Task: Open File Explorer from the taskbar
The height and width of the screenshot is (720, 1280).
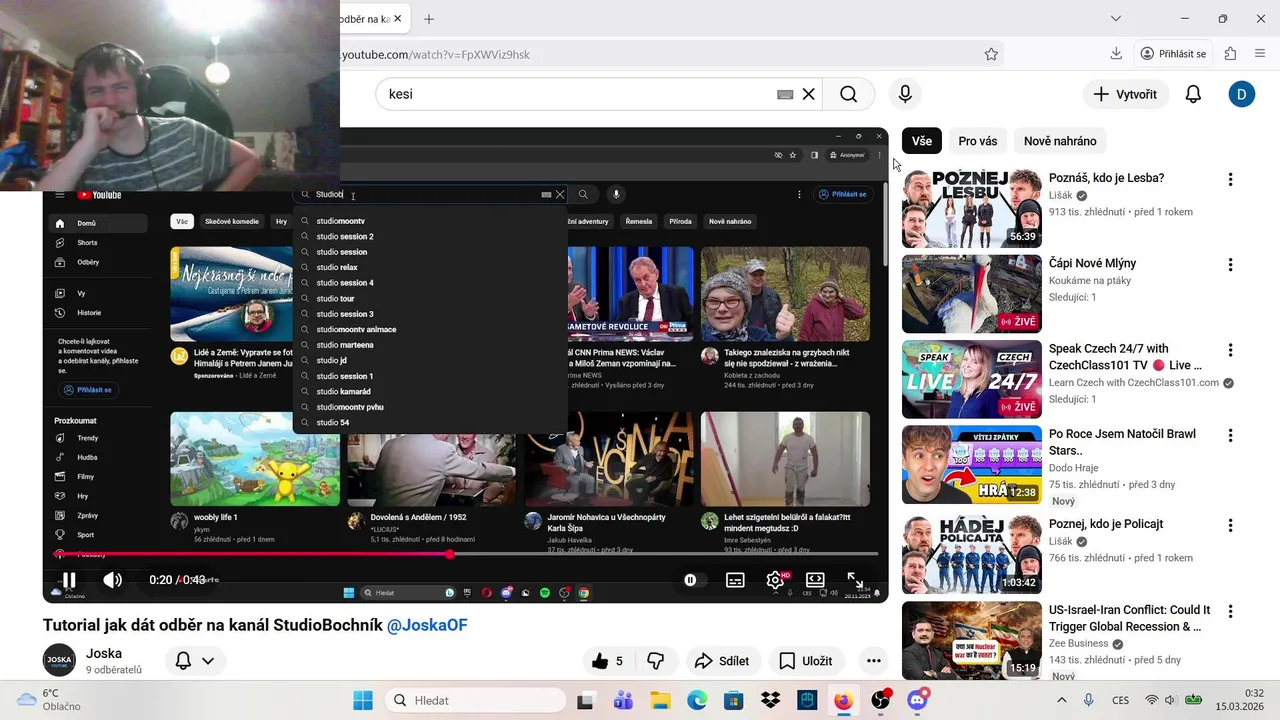Action: 660,700
